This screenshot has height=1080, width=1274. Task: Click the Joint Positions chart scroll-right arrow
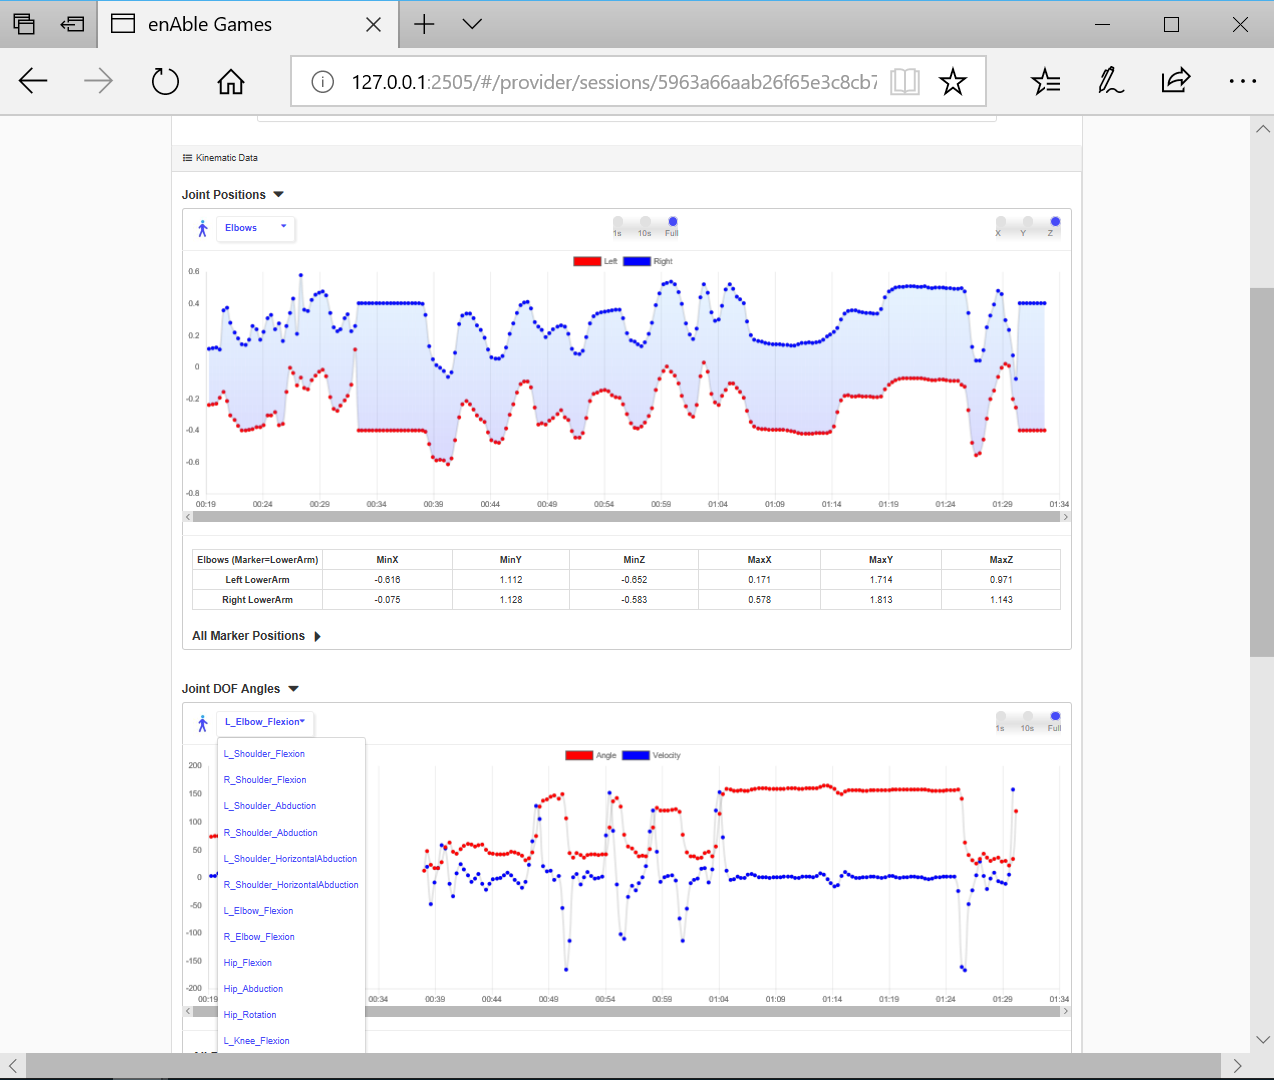point(1066,517)
